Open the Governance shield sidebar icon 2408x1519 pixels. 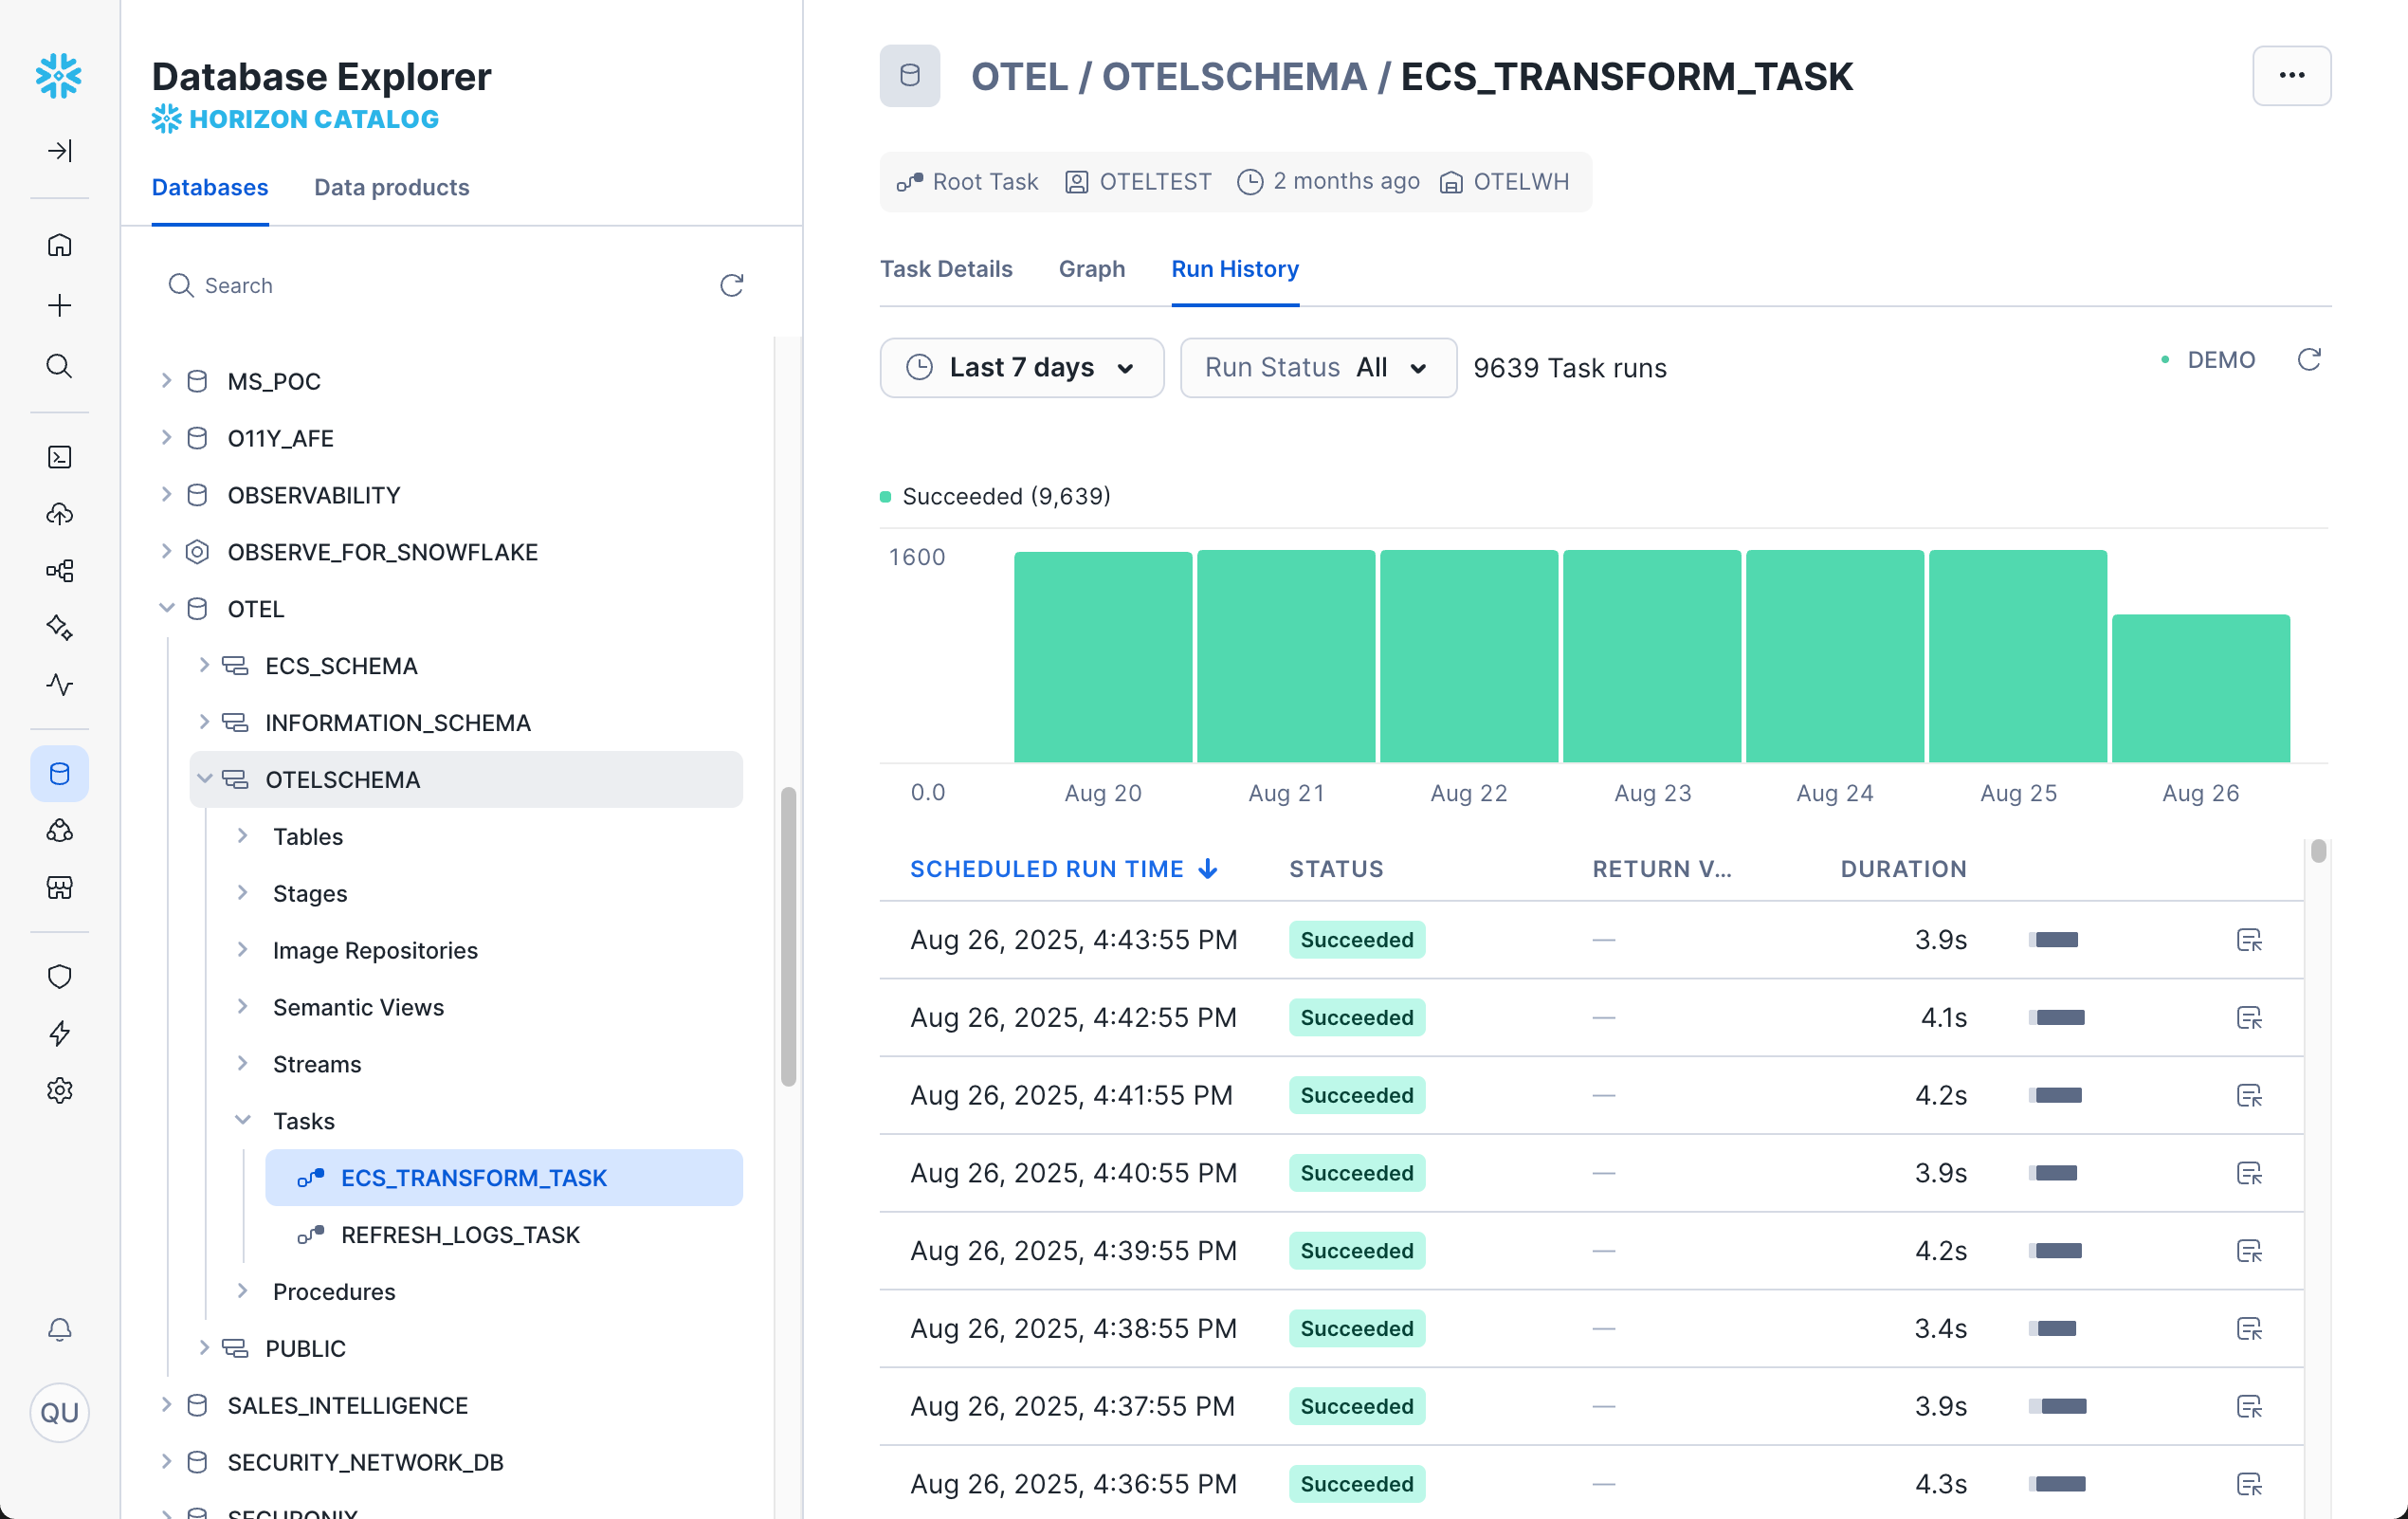pos(60,976)
